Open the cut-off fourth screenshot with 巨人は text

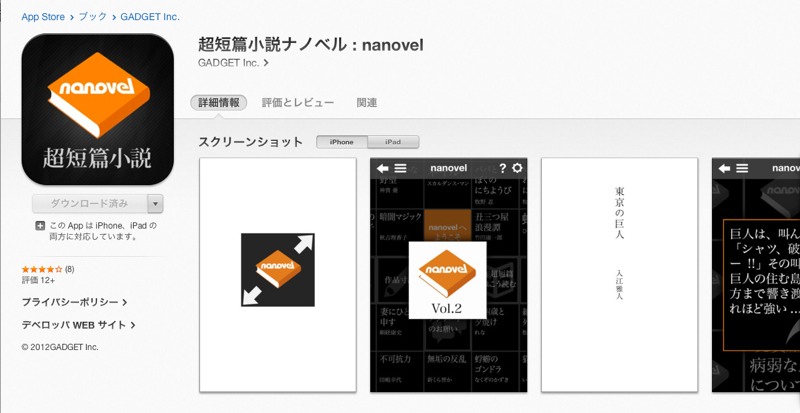pyautogui.click(x=756, y=275)
